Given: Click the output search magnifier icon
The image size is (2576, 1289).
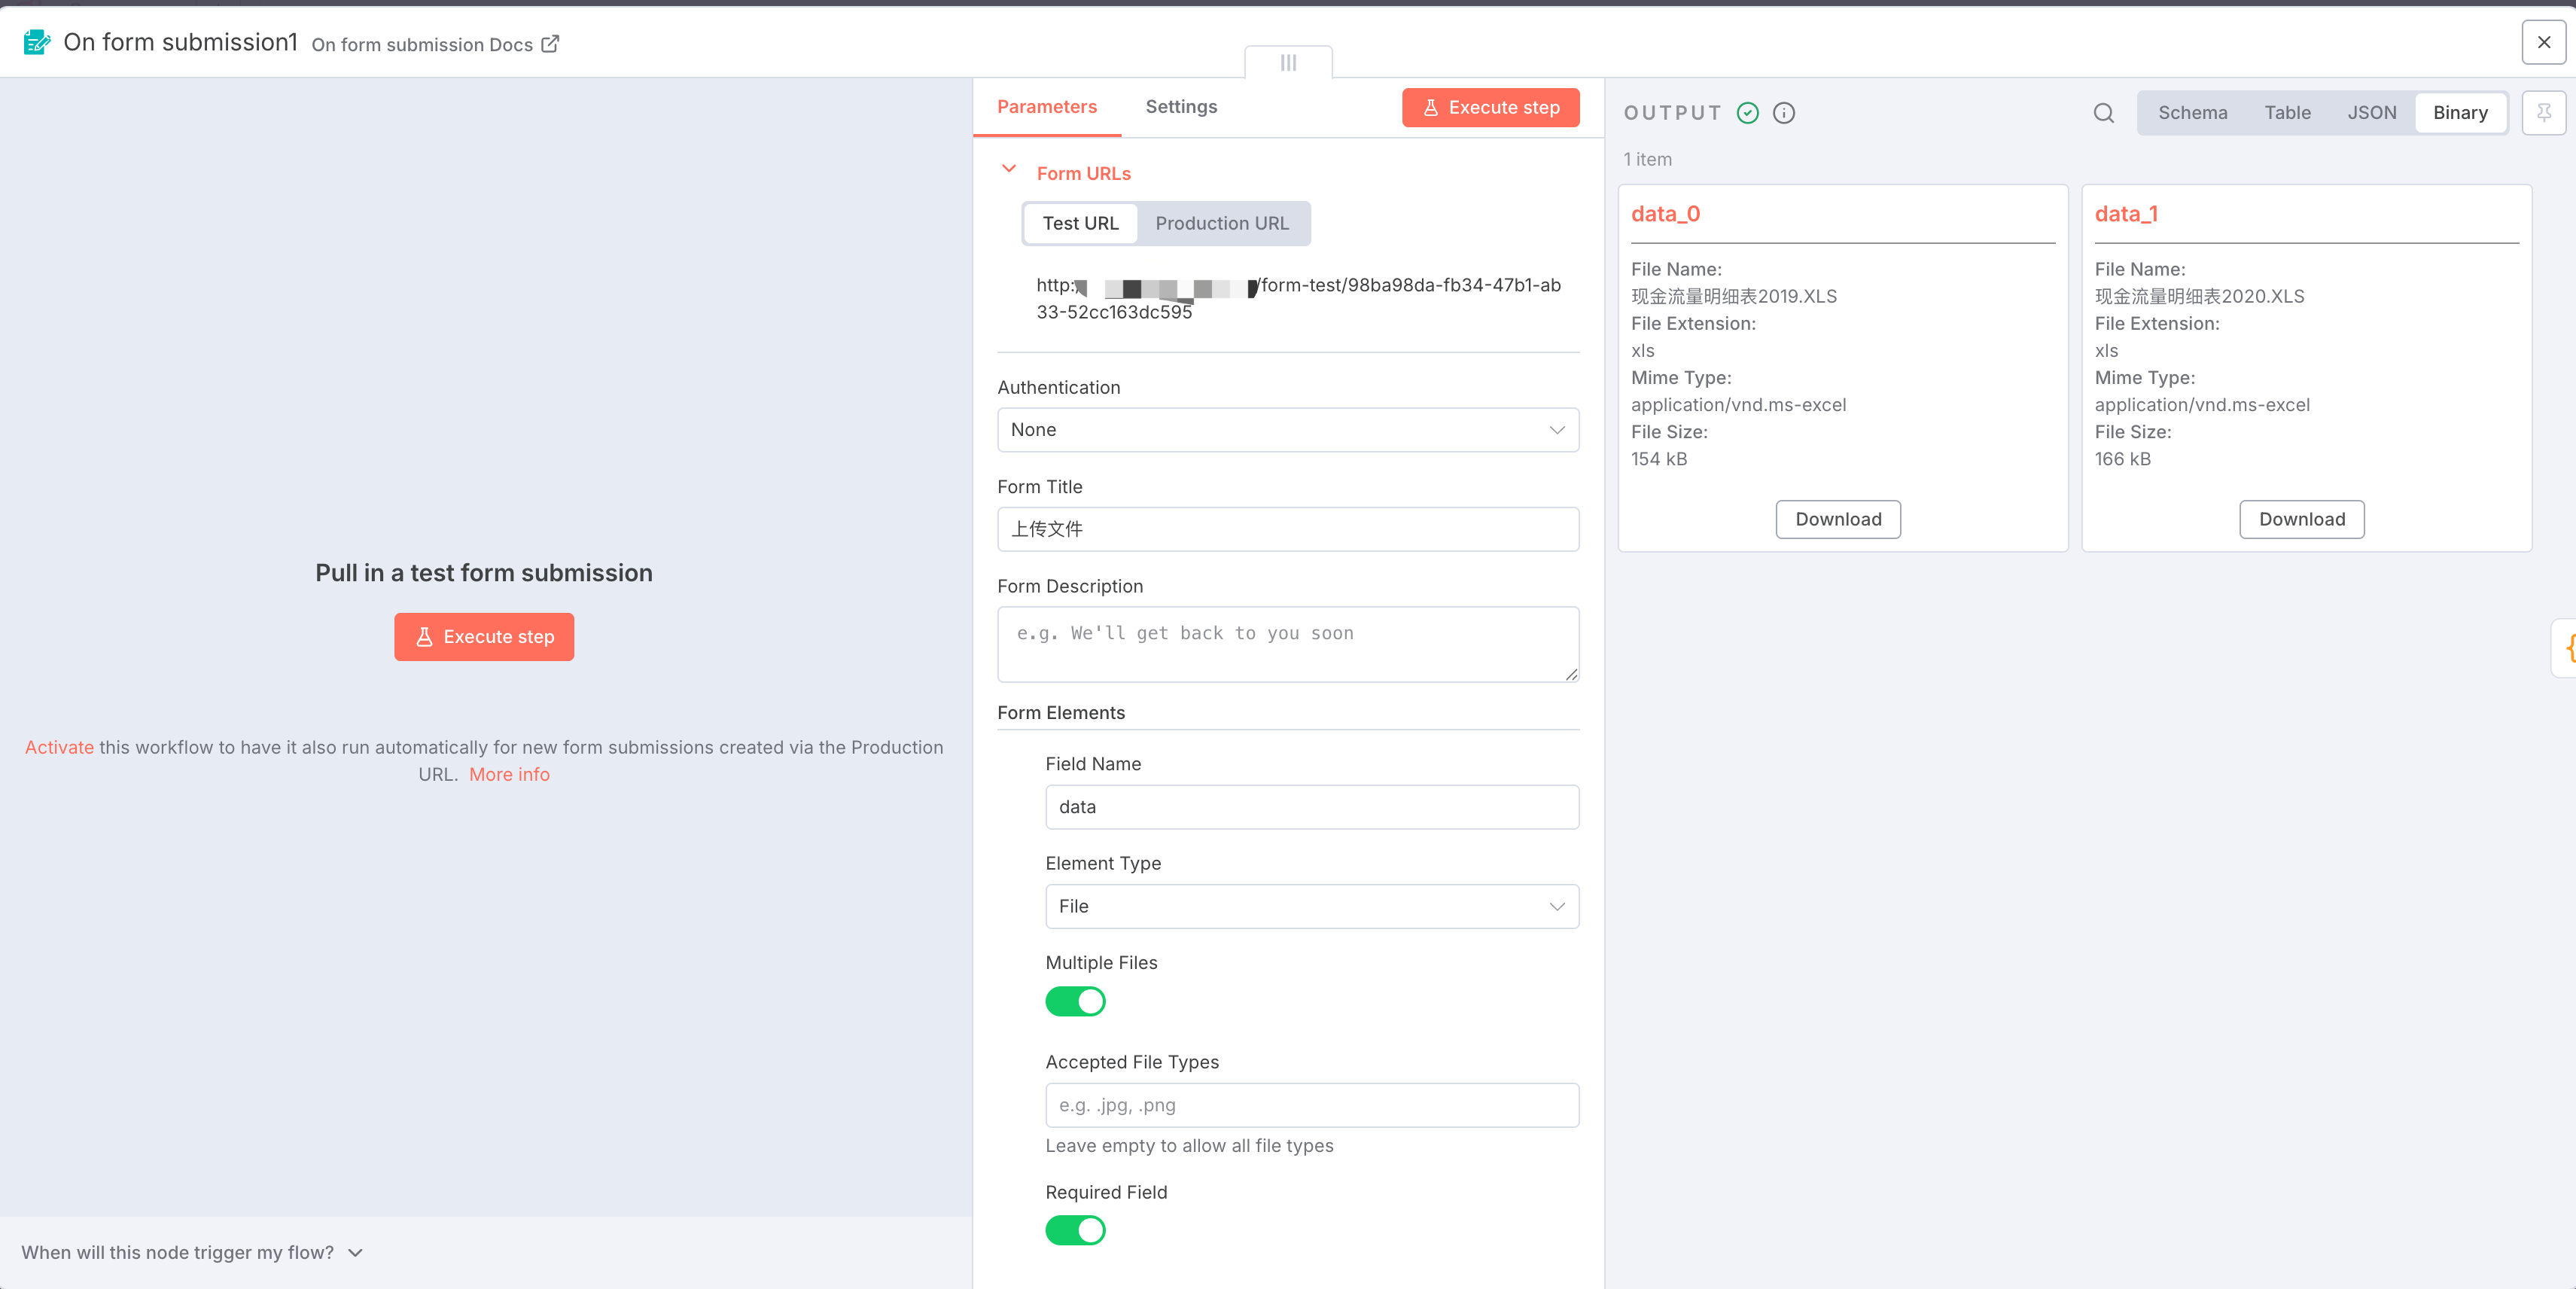Looking at the screenshot, I should pos(2103,113).
